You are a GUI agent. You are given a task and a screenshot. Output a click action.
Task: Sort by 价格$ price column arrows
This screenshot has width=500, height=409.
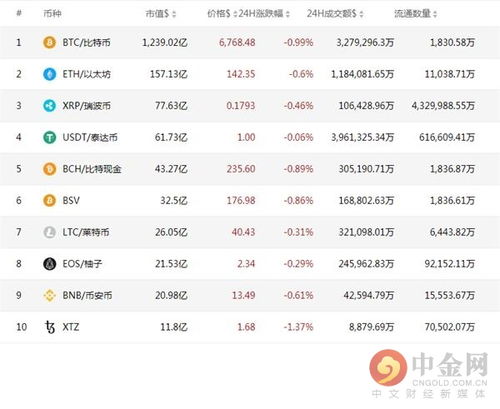(x=235, y=14)
